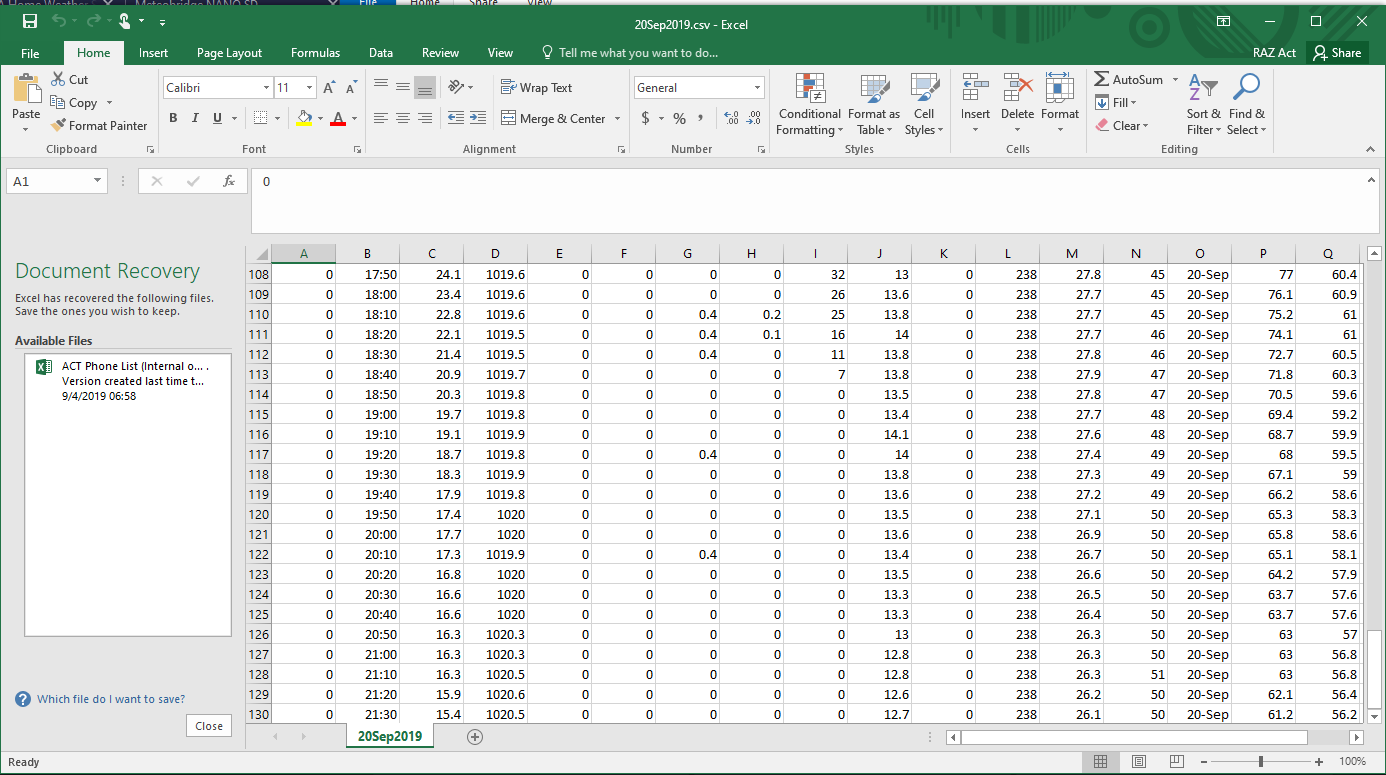Toggle Bold formatting

pyautogui.click(x=172, y=119)
